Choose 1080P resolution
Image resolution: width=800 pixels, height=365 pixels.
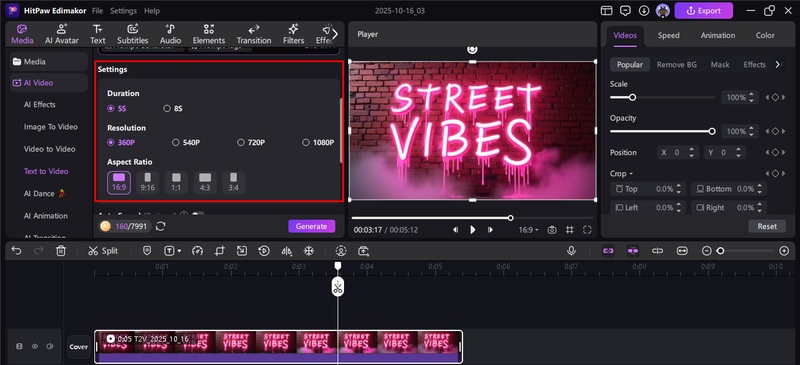(x=318, y=142)
